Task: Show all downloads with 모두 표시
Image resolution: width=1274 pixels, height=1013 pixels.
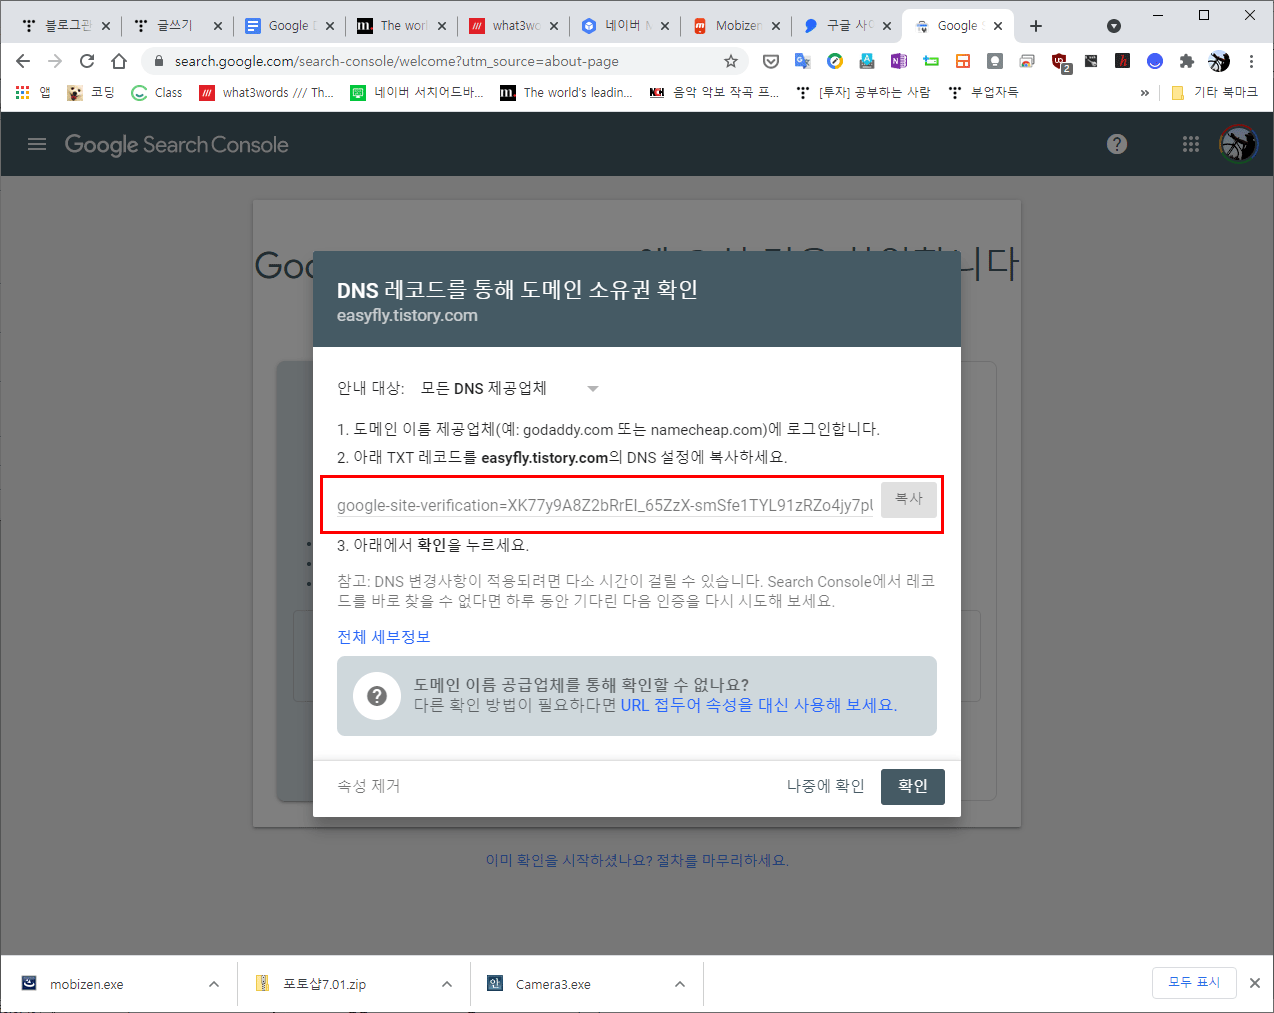Action: point(1194,982)
